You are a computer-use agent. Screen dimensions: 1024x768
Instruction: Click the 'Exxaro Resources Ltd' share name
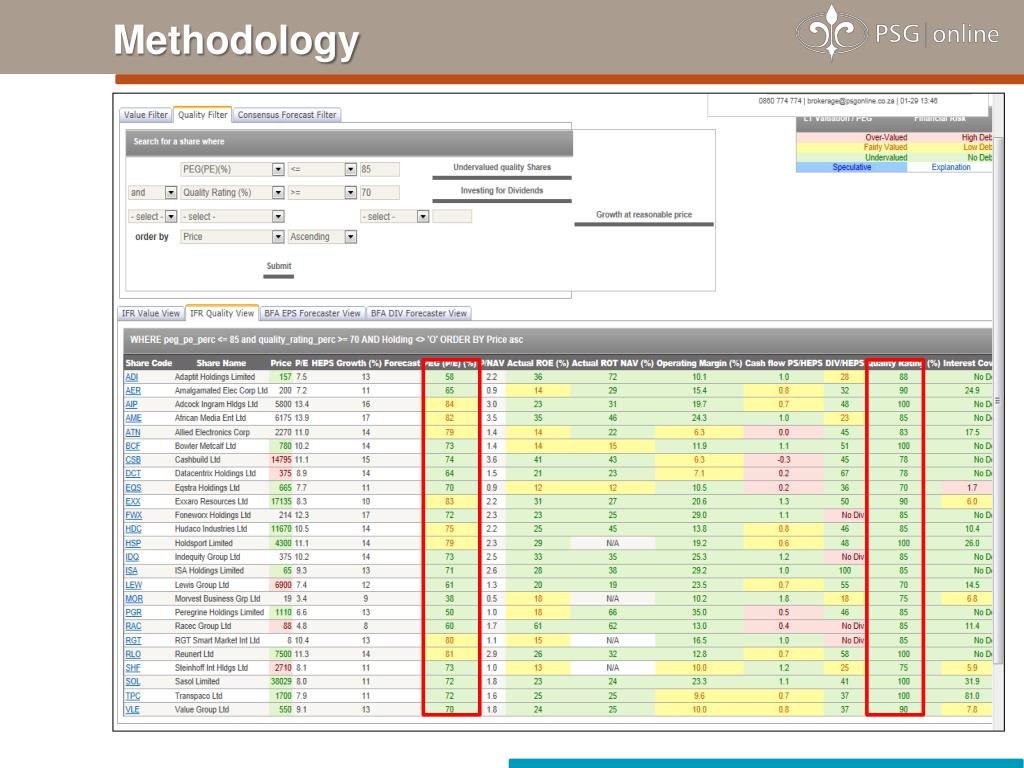click(211, 502)
